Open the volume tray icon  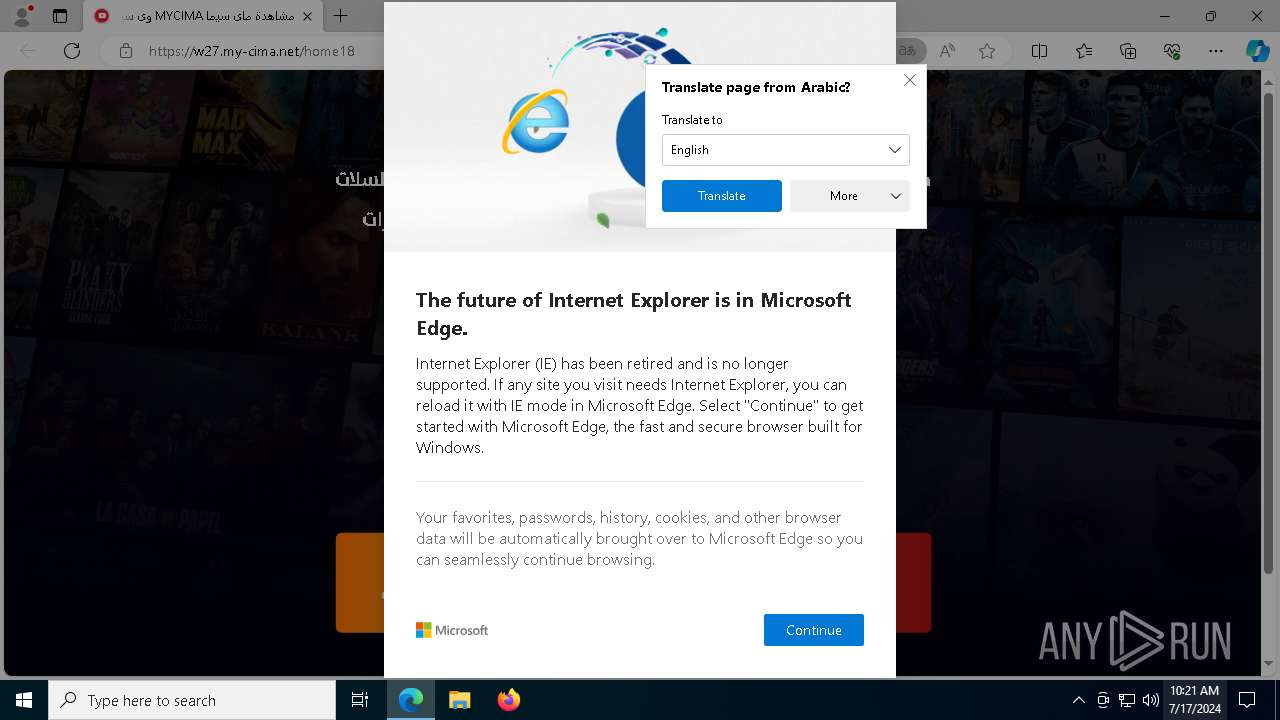[x=1151, y=700]
